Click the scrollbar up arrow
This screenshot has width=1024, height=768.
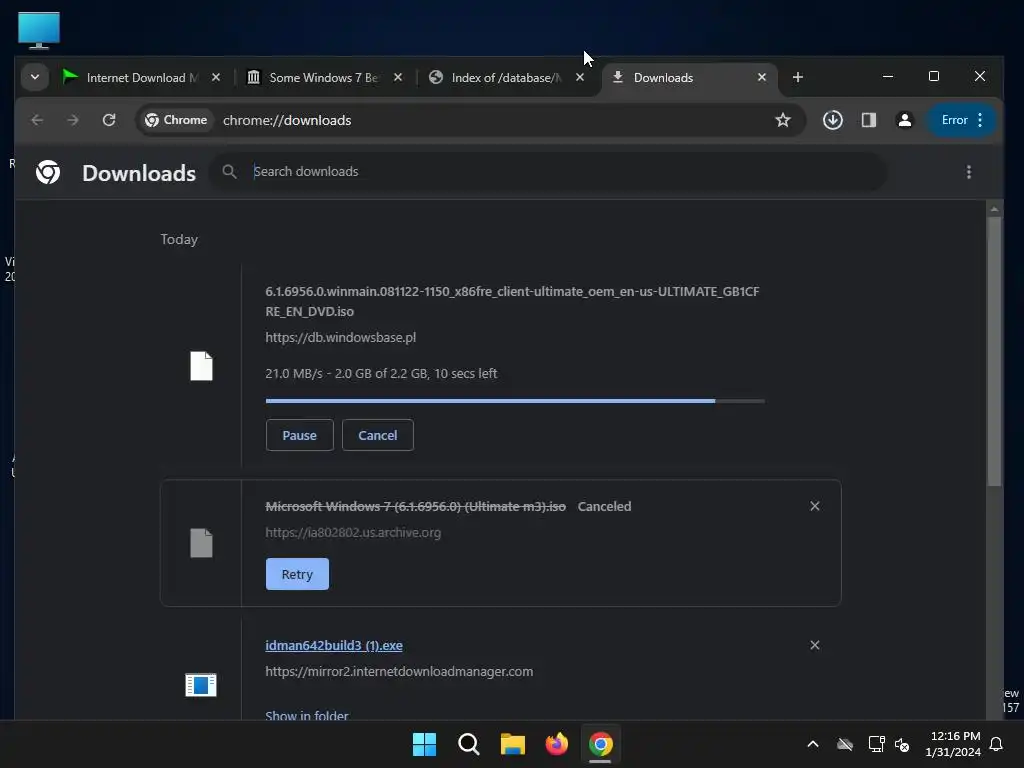[x=994, y=209]
